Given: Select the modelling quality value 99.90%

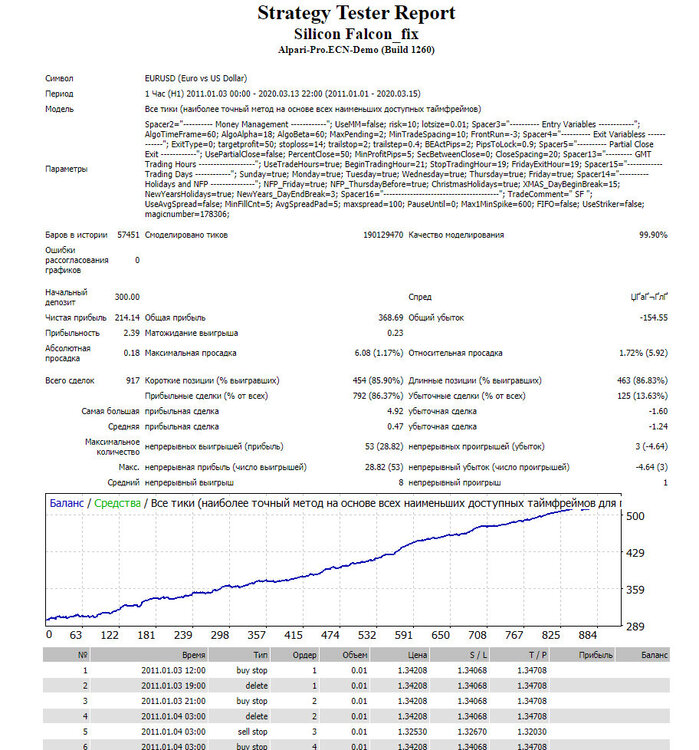Looking at the screenshot, I should coord(653,235).
